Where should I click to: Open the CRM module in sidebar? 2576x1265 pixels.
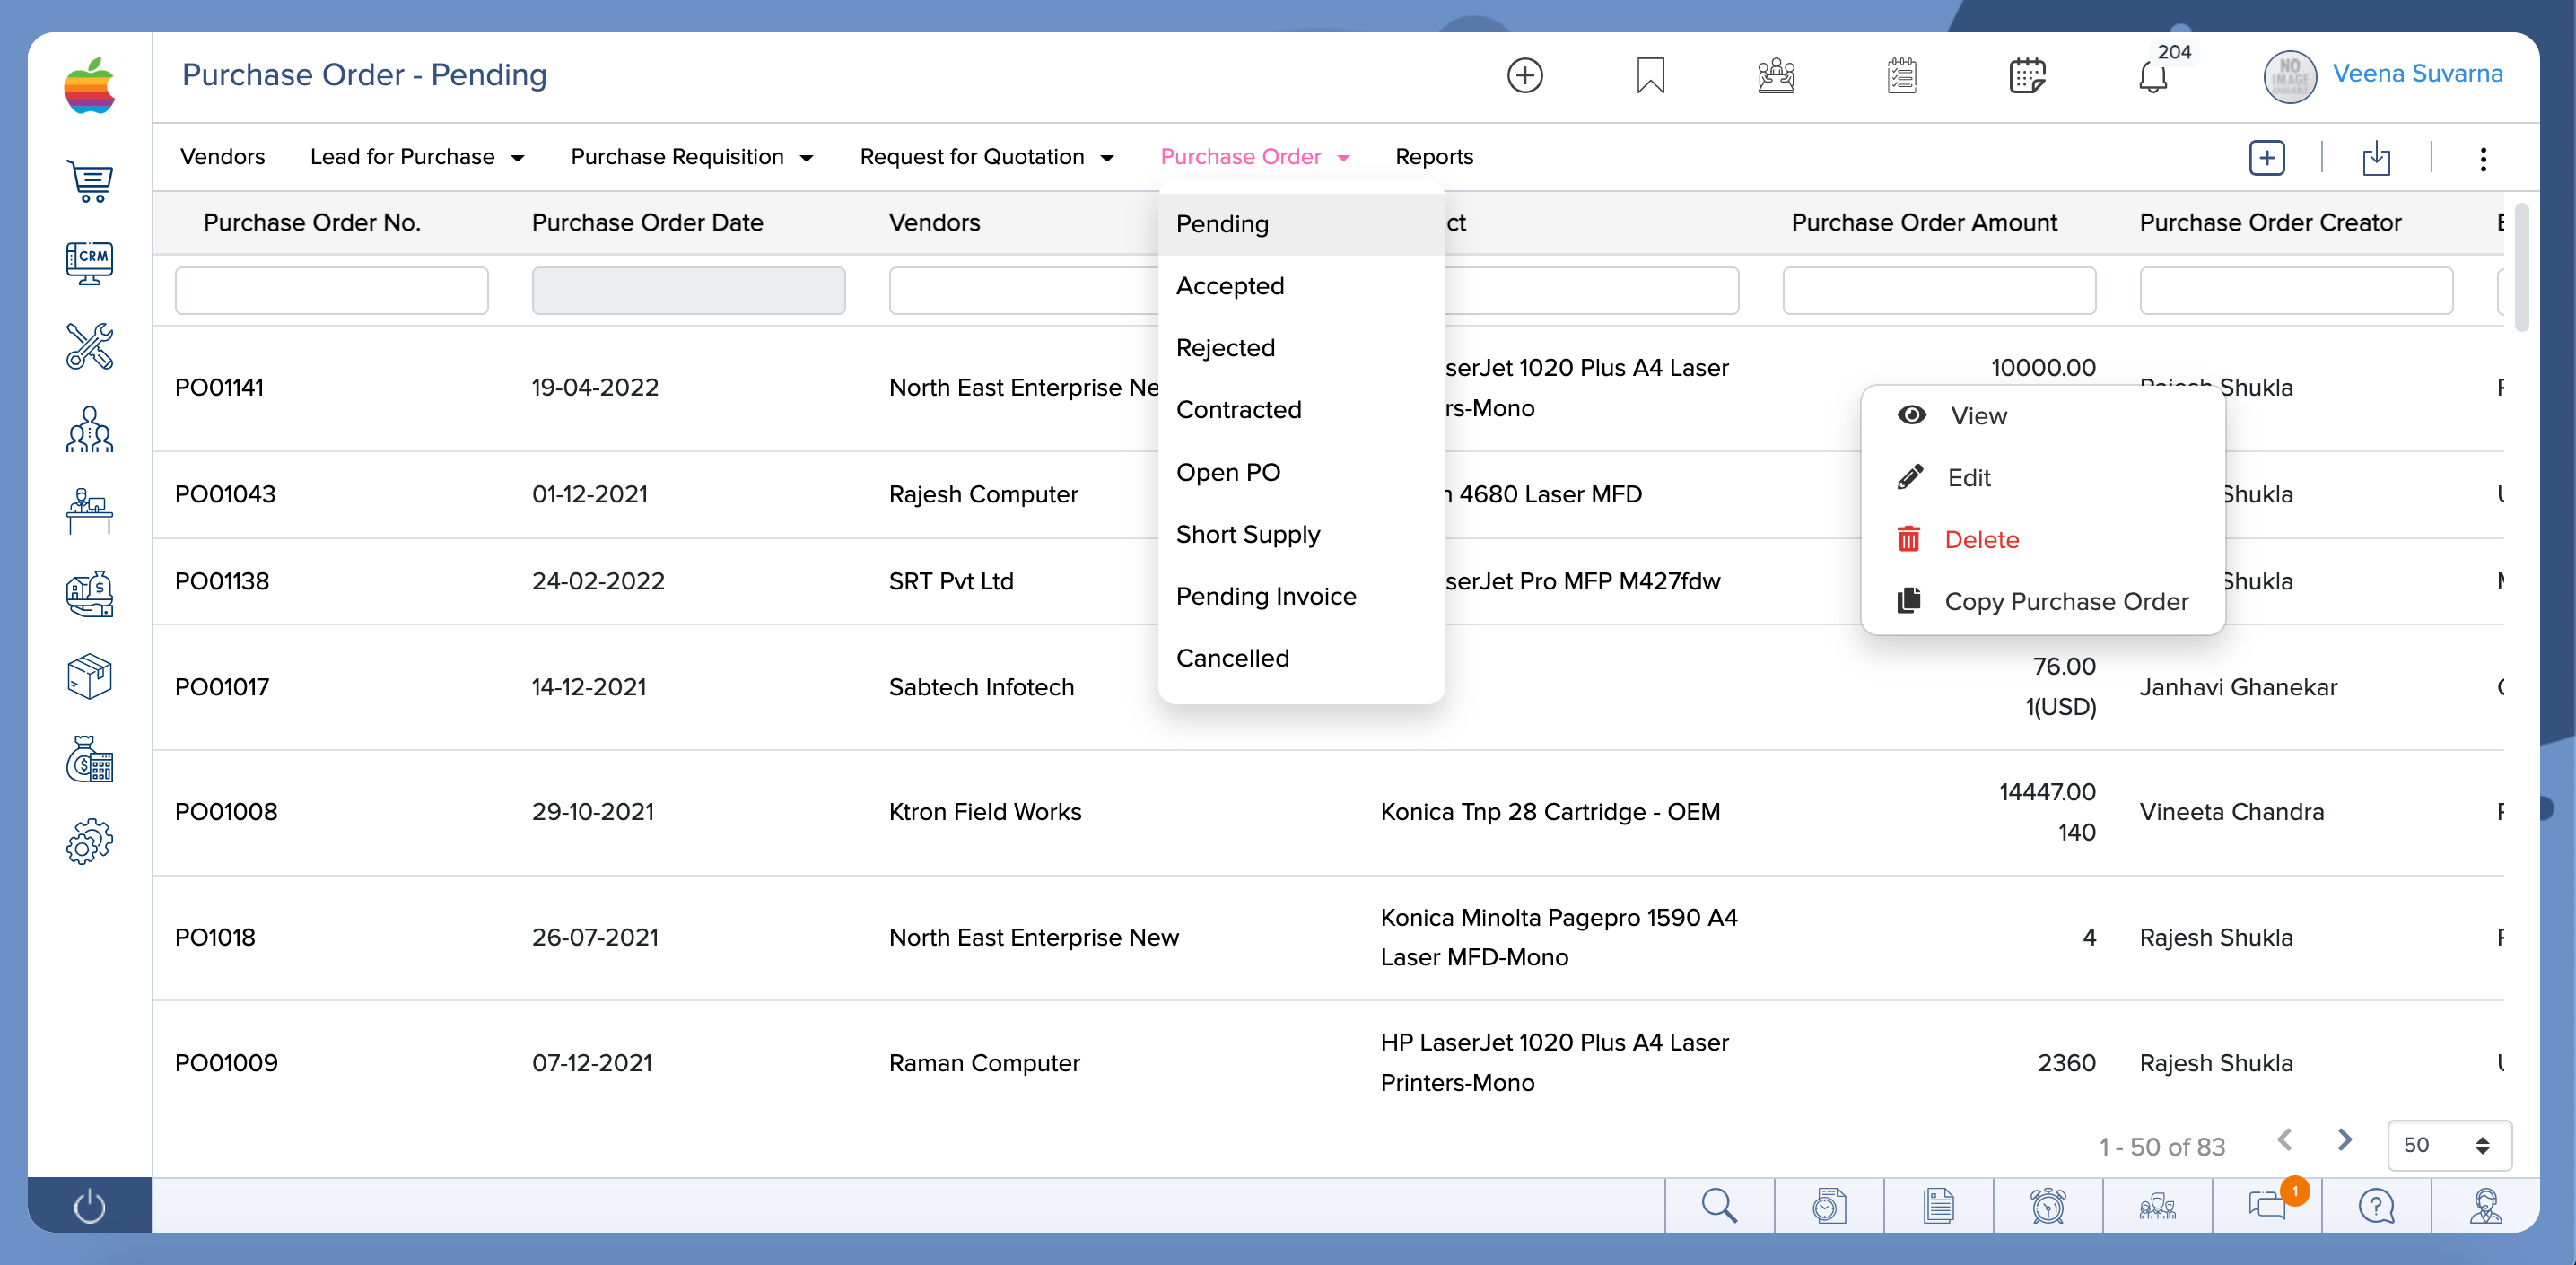[90, 263]
